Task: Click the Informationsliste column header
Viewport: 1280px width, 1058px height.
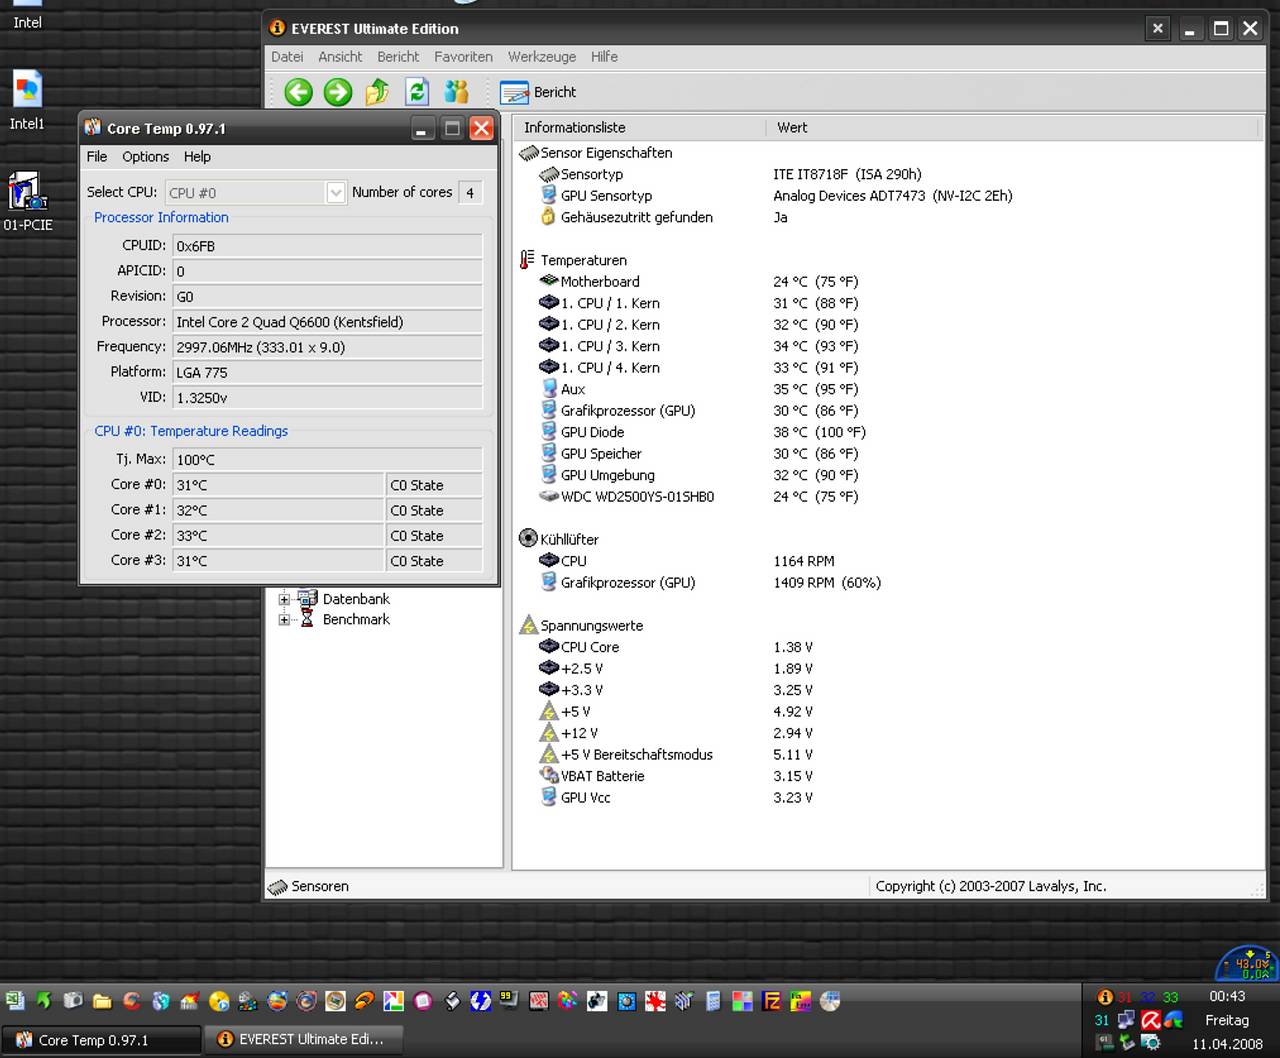Action: 640,128
